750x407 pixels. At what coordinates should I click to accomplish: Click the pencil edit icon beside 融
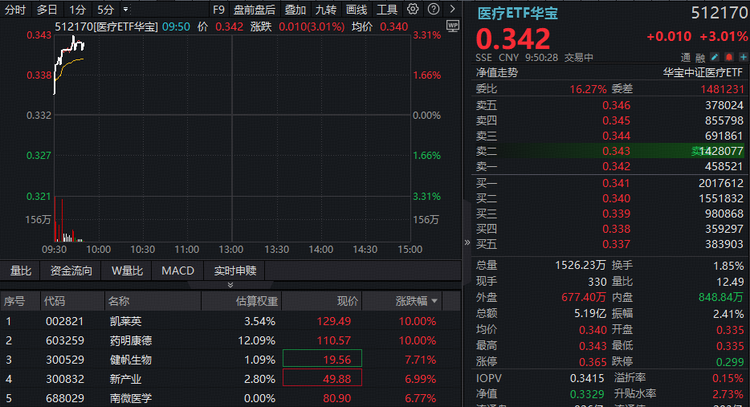[716, 57]
